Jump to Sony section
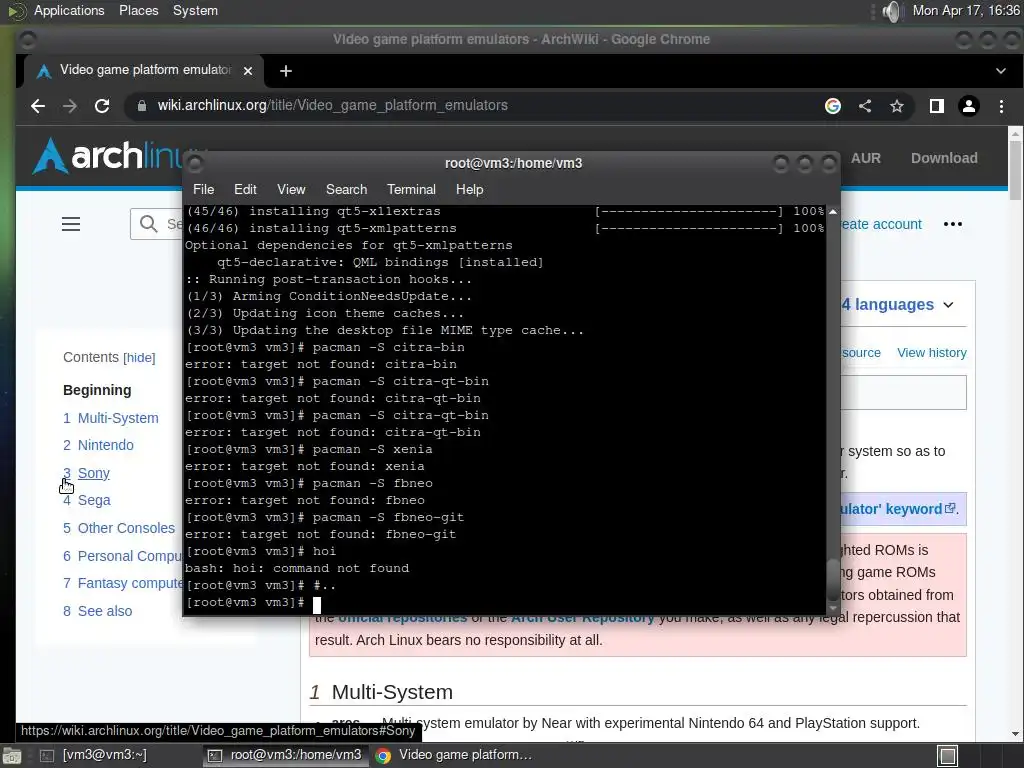 tap(87, 473)
